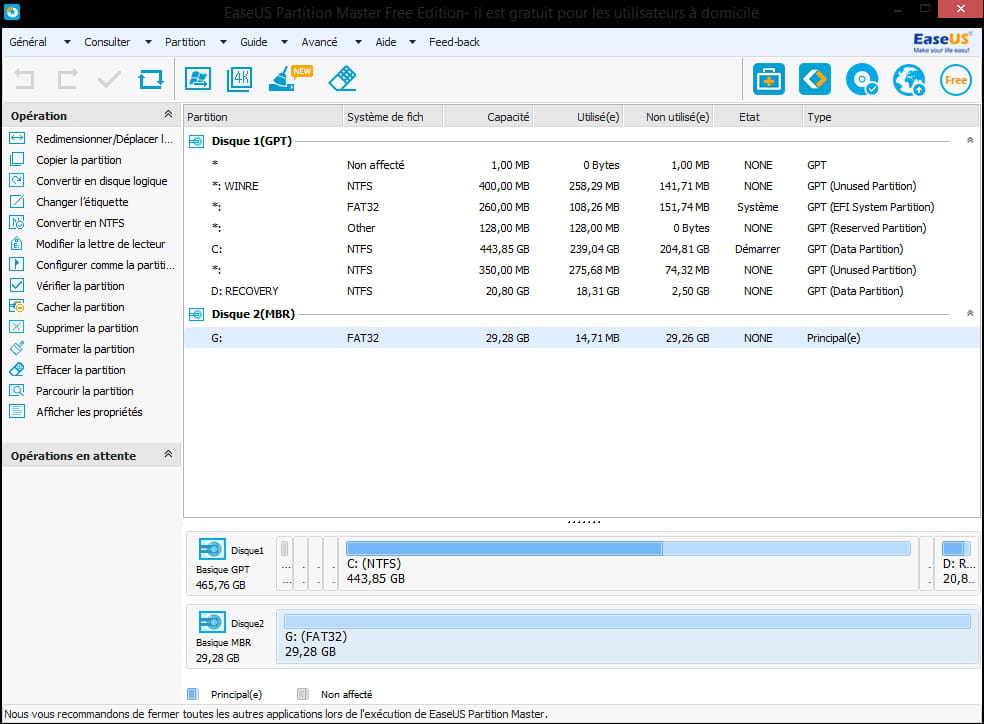This screenshot has width=984, height=724.
Task: Collapse the Opération panel
Action: (168, 114)
